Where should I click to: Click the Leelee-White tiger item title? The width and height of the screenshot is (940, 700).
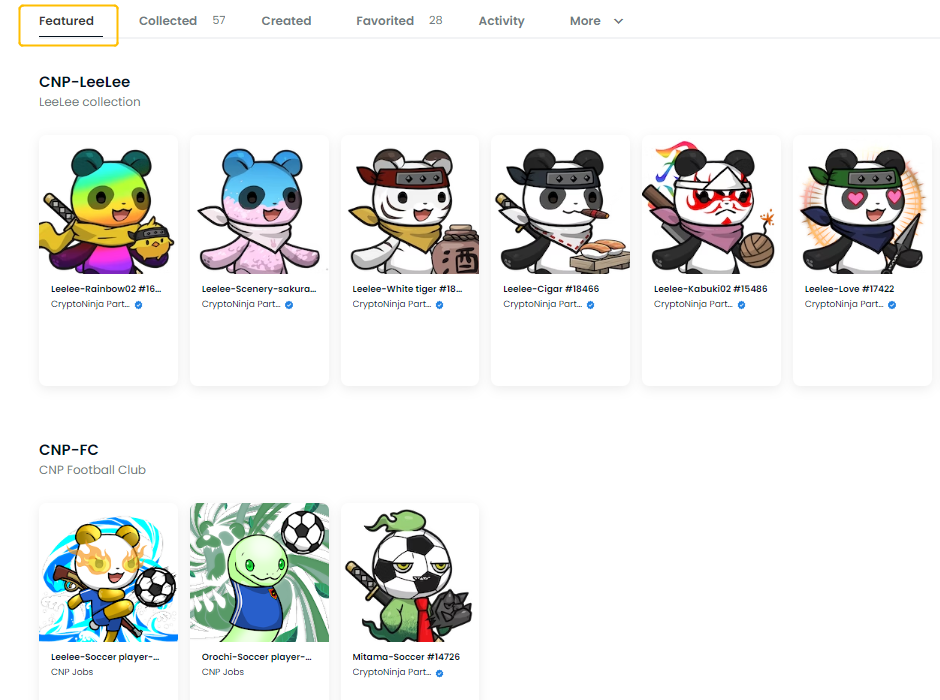[x=408, y=289]
